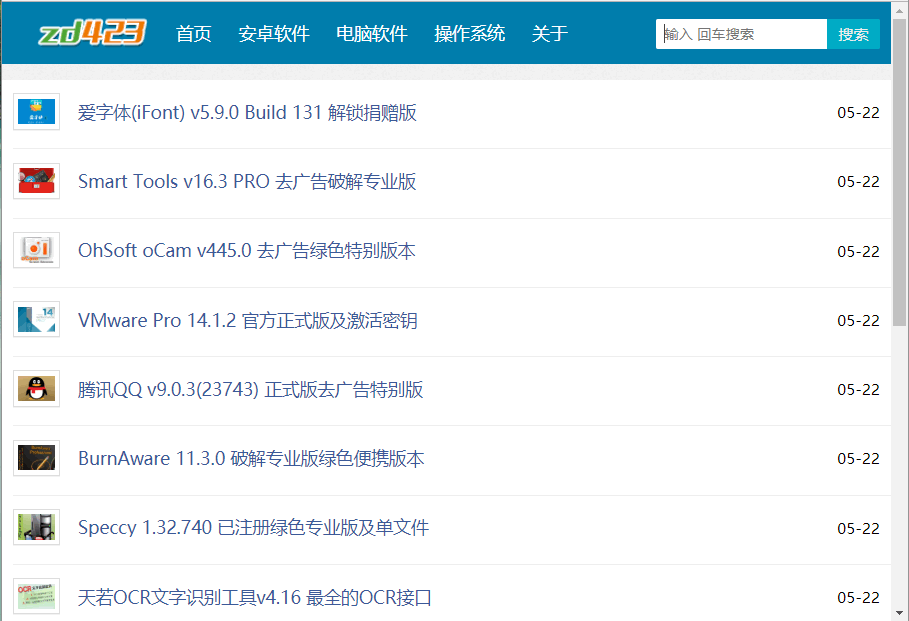Open BurnAware 11.3.0 article link

(x=251, y=459)
